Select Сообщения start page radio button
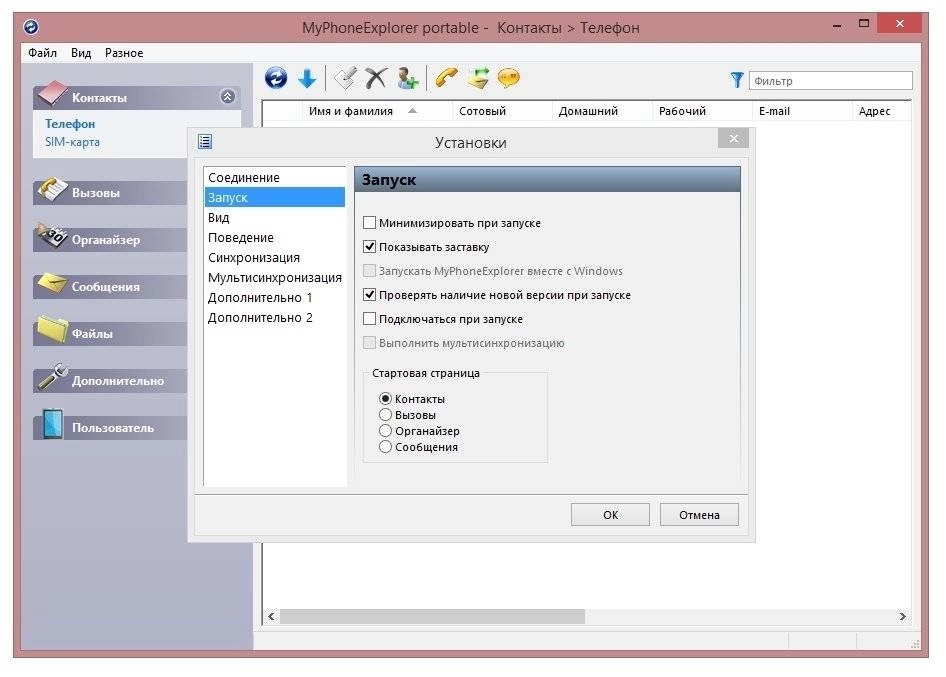Viewport: 946px width, 677px height. (386, 447)
